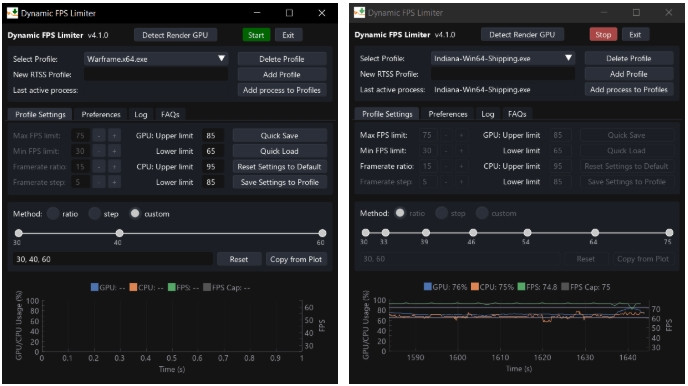Click GPU Lower limit field showing 65 in left window
688x386 pixels.
[x=213, y=151]
